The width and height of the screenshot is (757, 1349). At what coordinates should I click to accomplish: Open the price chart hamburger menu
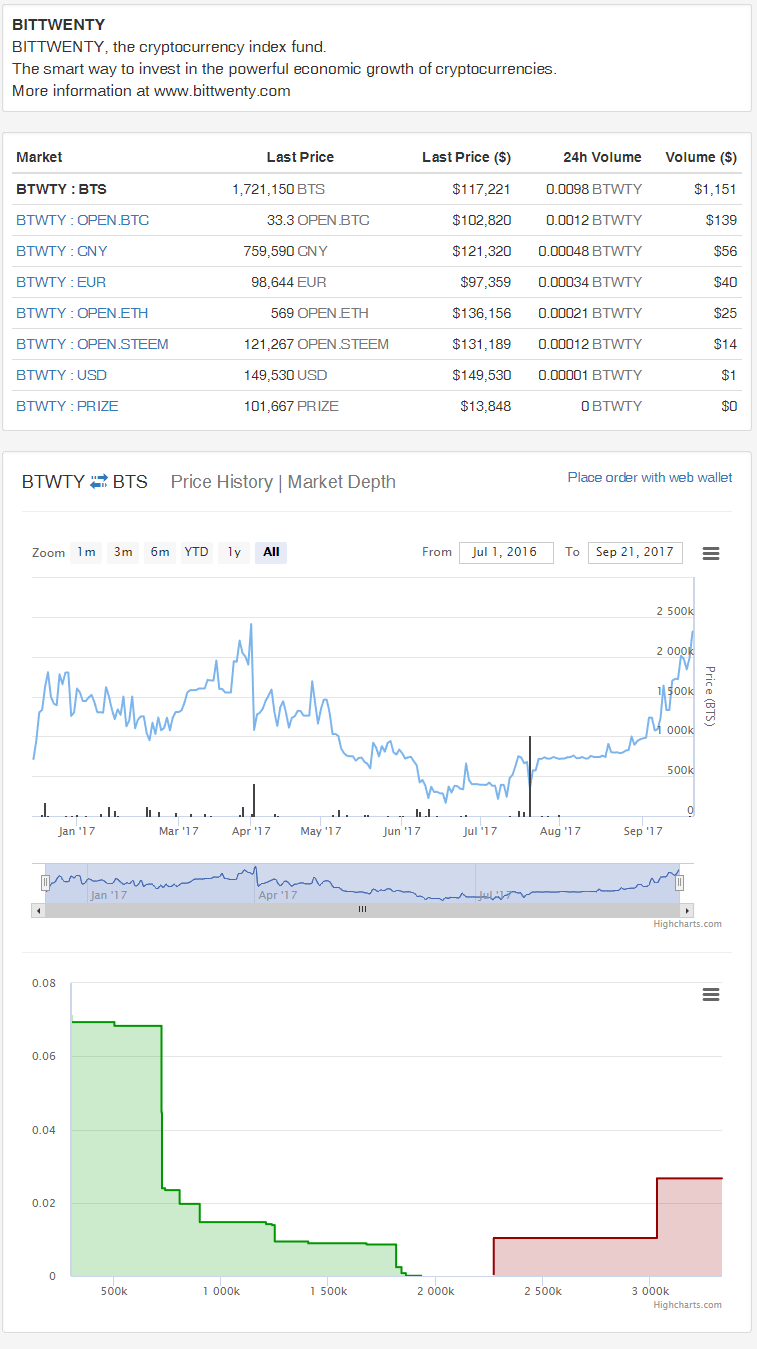point(711,553)
